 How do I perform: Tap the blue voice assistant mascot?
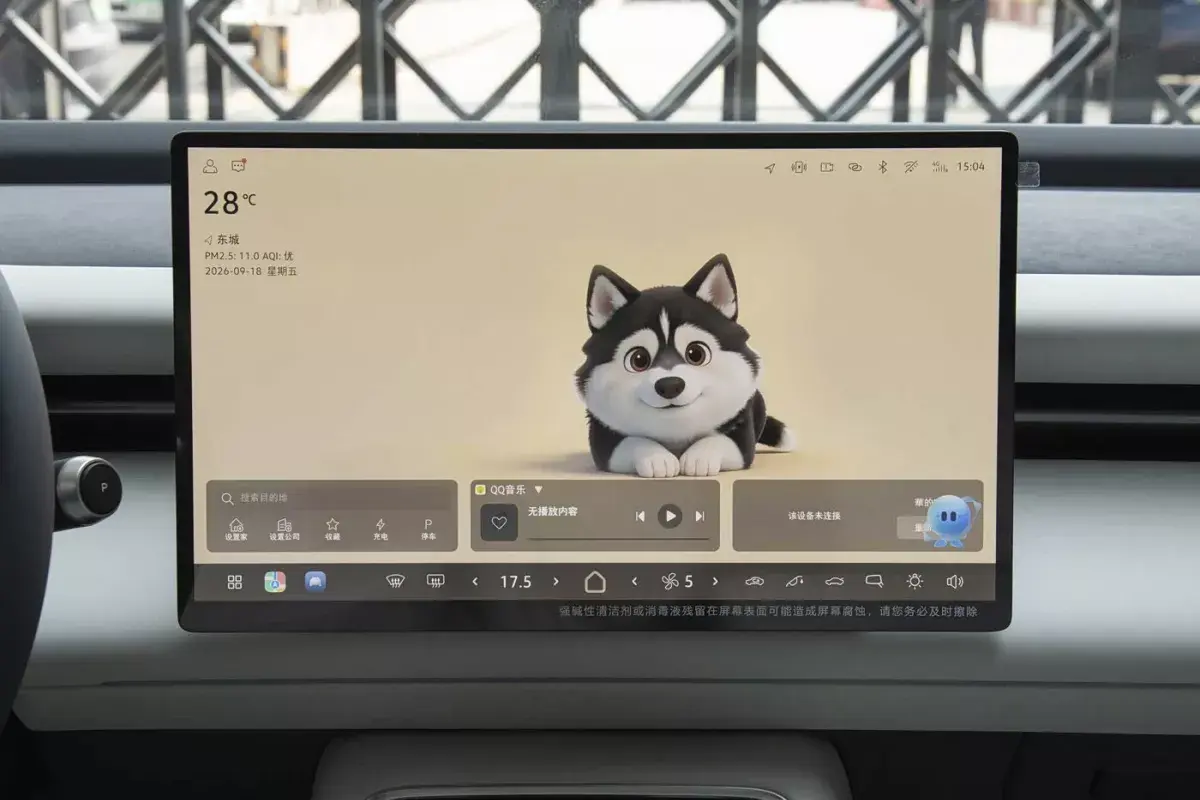pos(950,520)
